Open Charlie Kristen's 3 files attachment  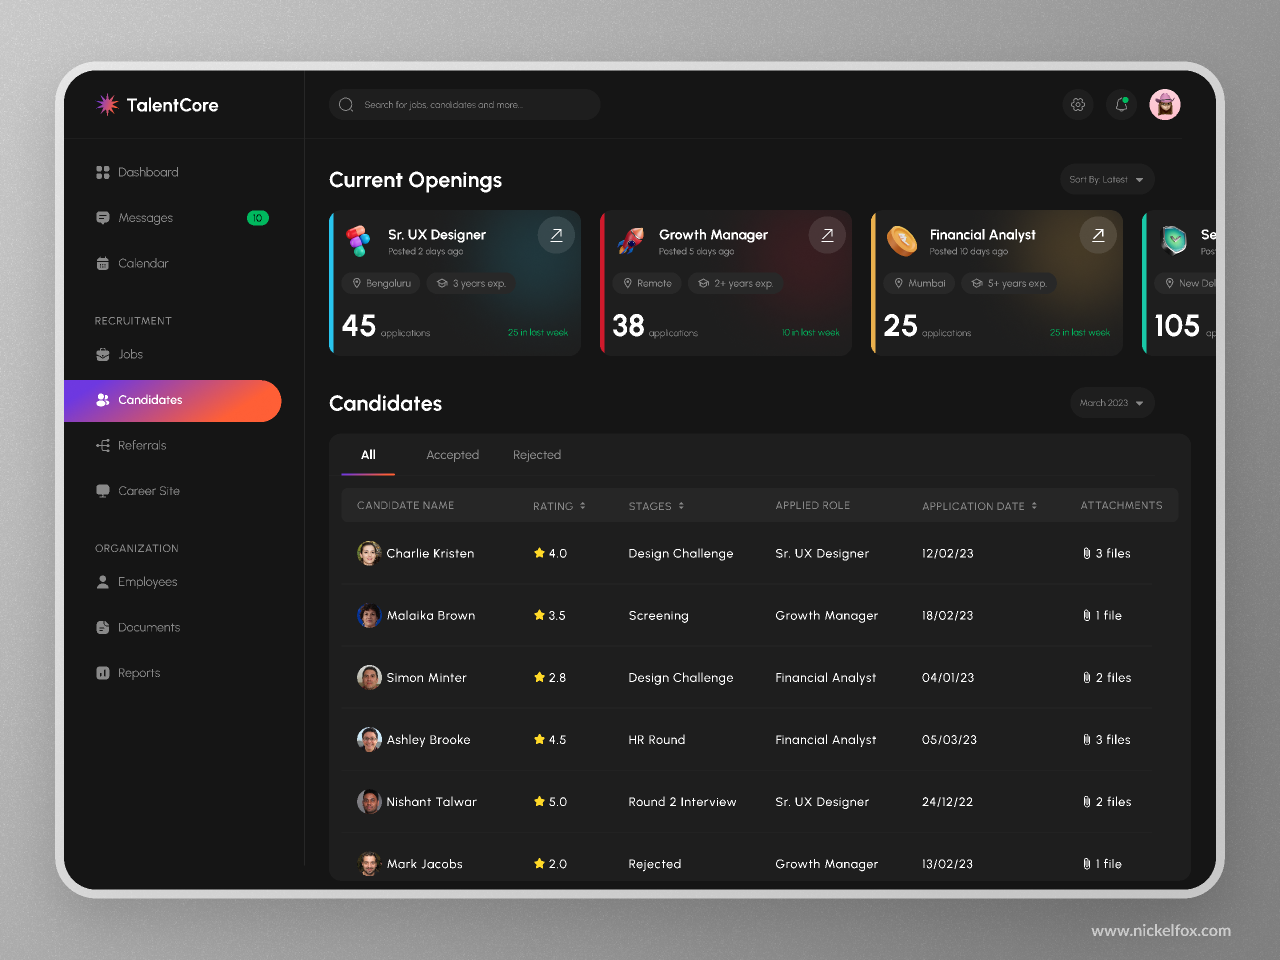[1107, 553]
